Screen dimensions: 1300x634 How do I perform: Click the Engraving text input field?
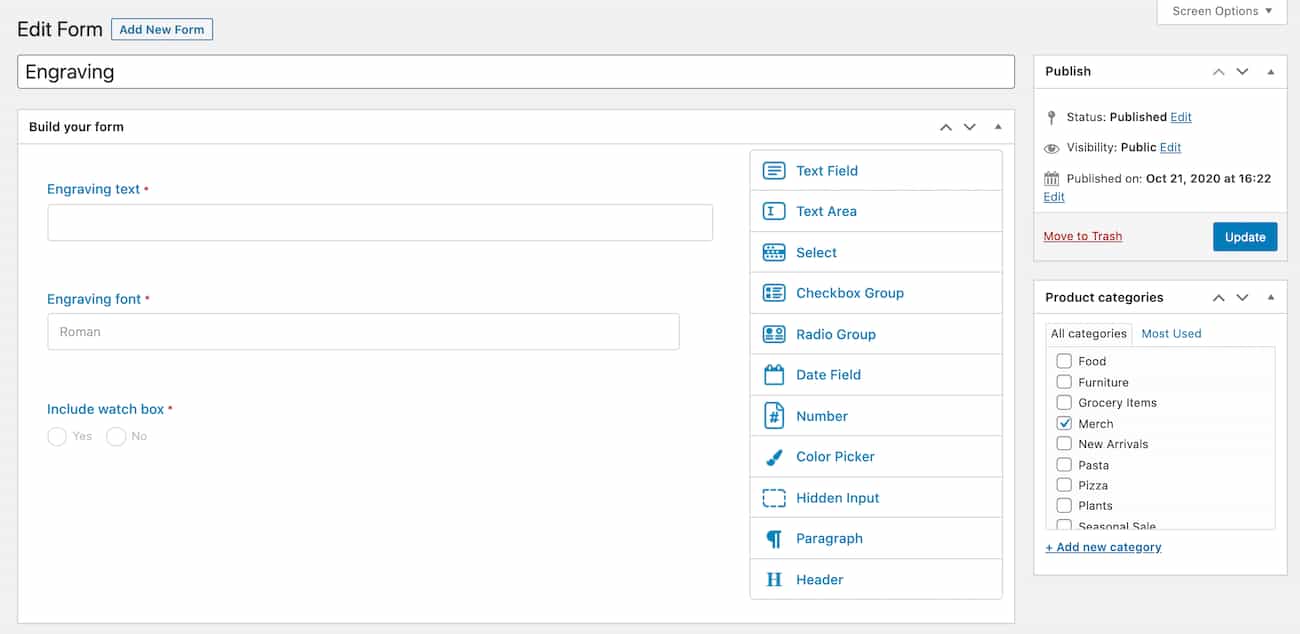click(380, 223)
